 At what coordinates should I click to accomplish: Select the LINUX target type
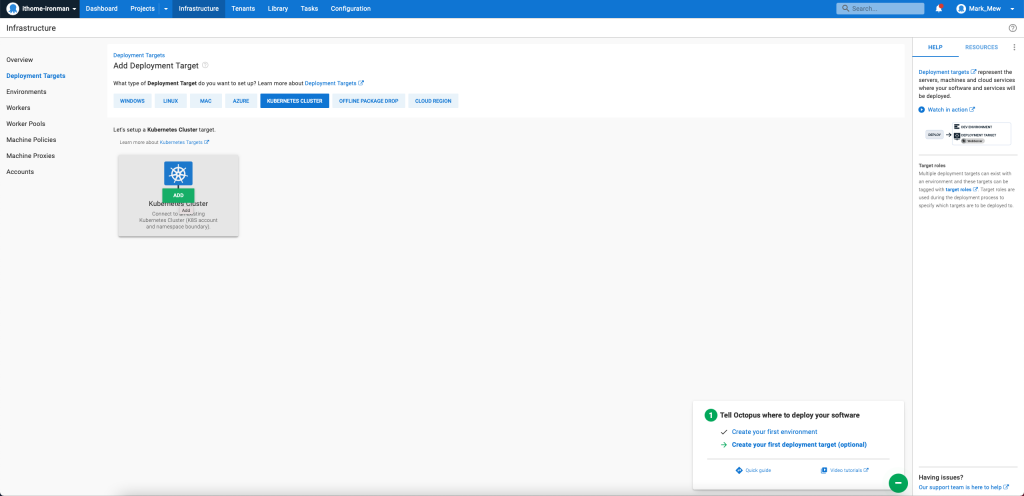(170, 101)
